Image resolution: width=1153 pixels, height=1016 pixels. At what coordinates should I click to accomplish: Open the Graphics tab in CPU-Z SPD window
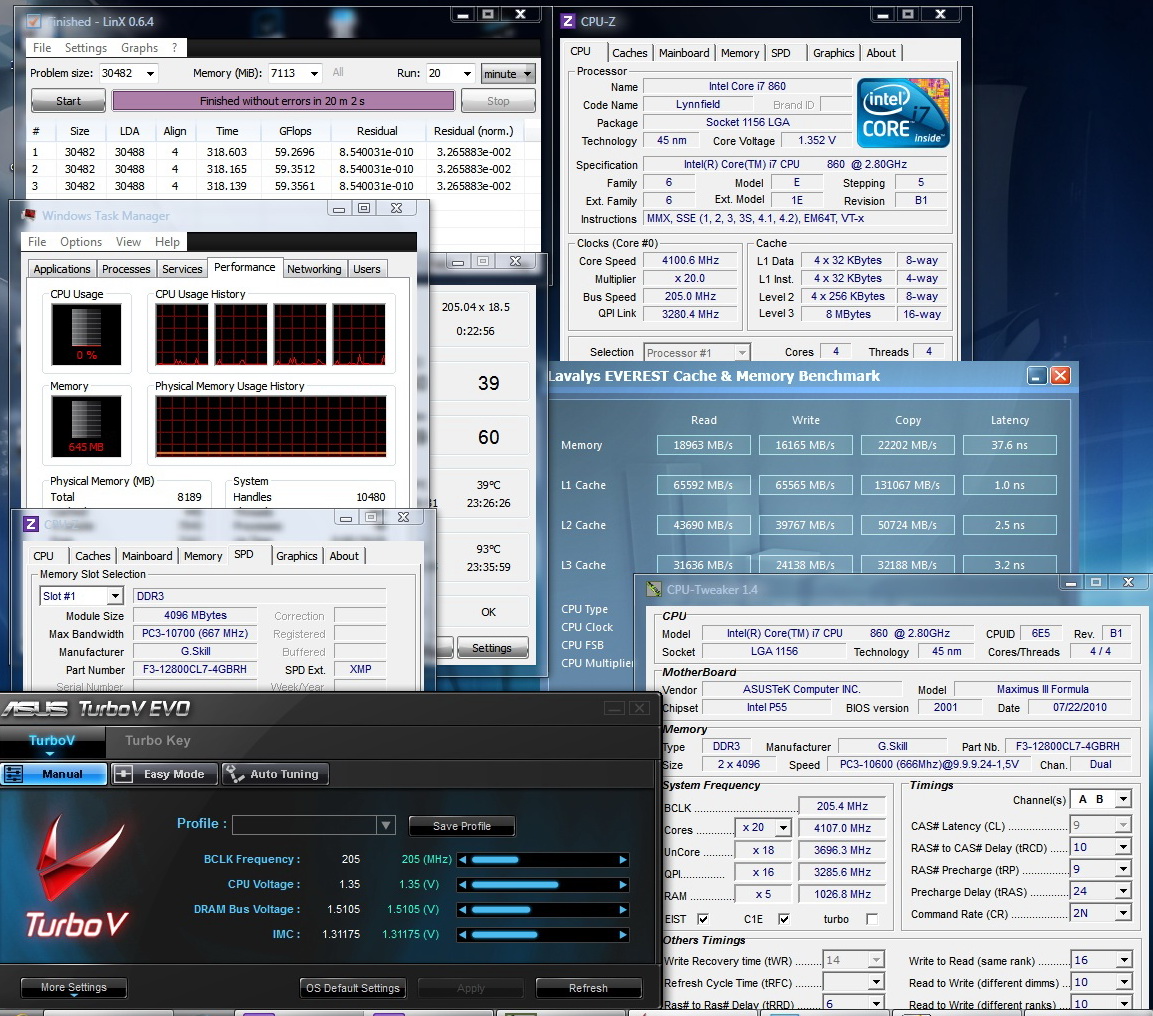point(296,556)
